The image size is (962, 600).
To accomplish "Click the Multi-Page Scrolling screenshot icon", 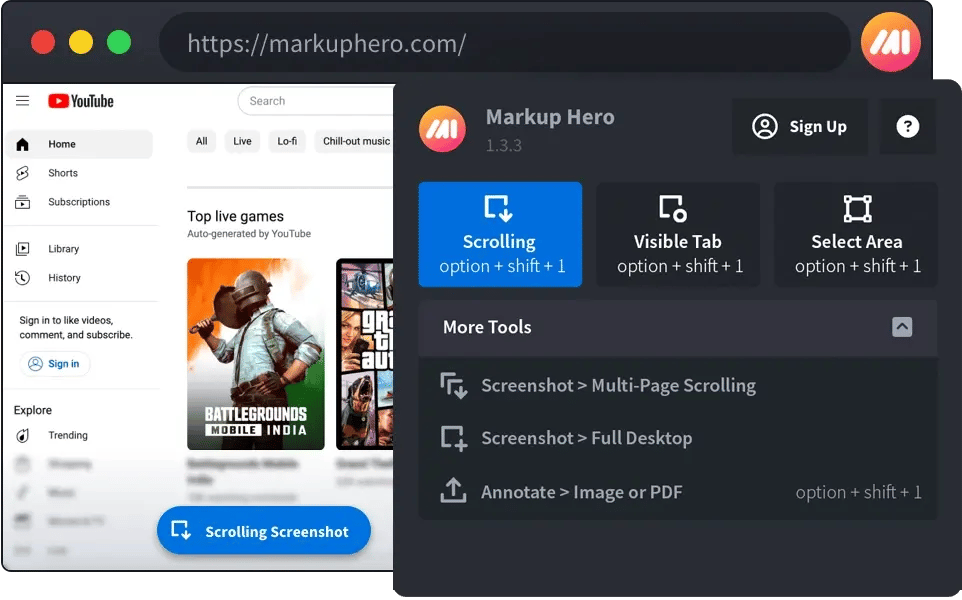I will (452, 385).
